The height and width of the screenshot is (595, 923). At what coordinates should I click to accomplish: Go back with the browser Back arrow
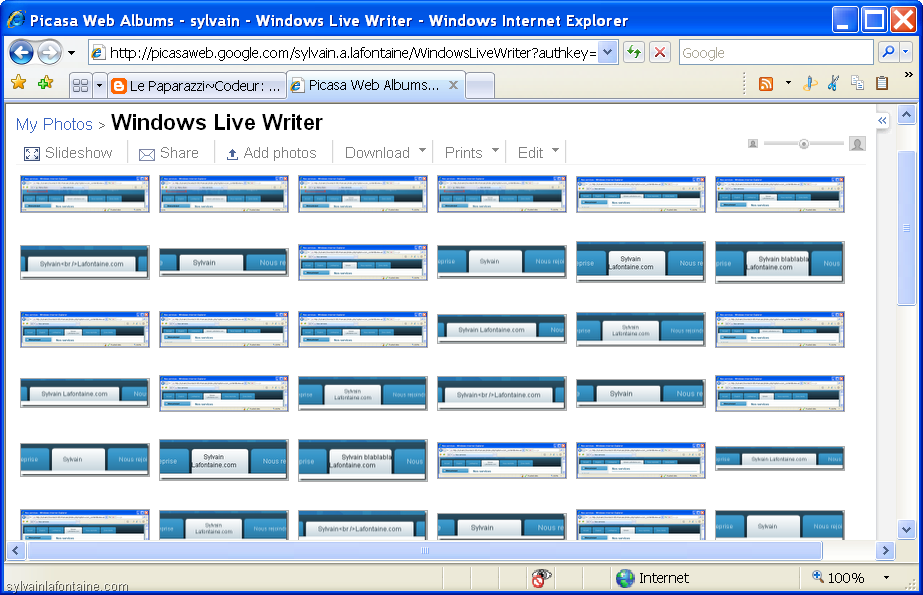[x=21, y=53]
